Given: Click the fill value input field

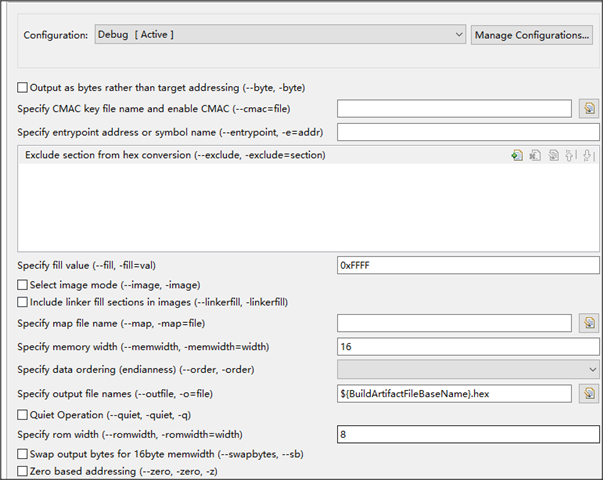Looking at the screenshot, I should [x=468, y=265].
